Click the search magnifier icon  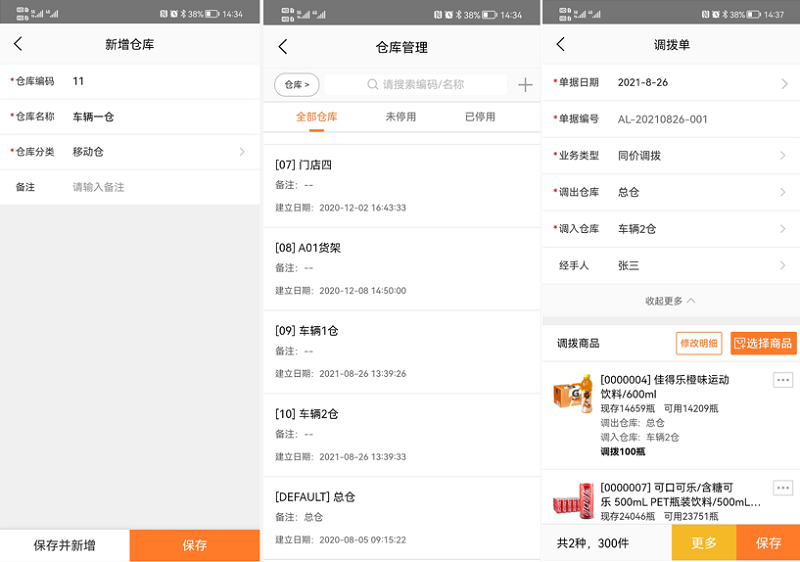point(373,85)
